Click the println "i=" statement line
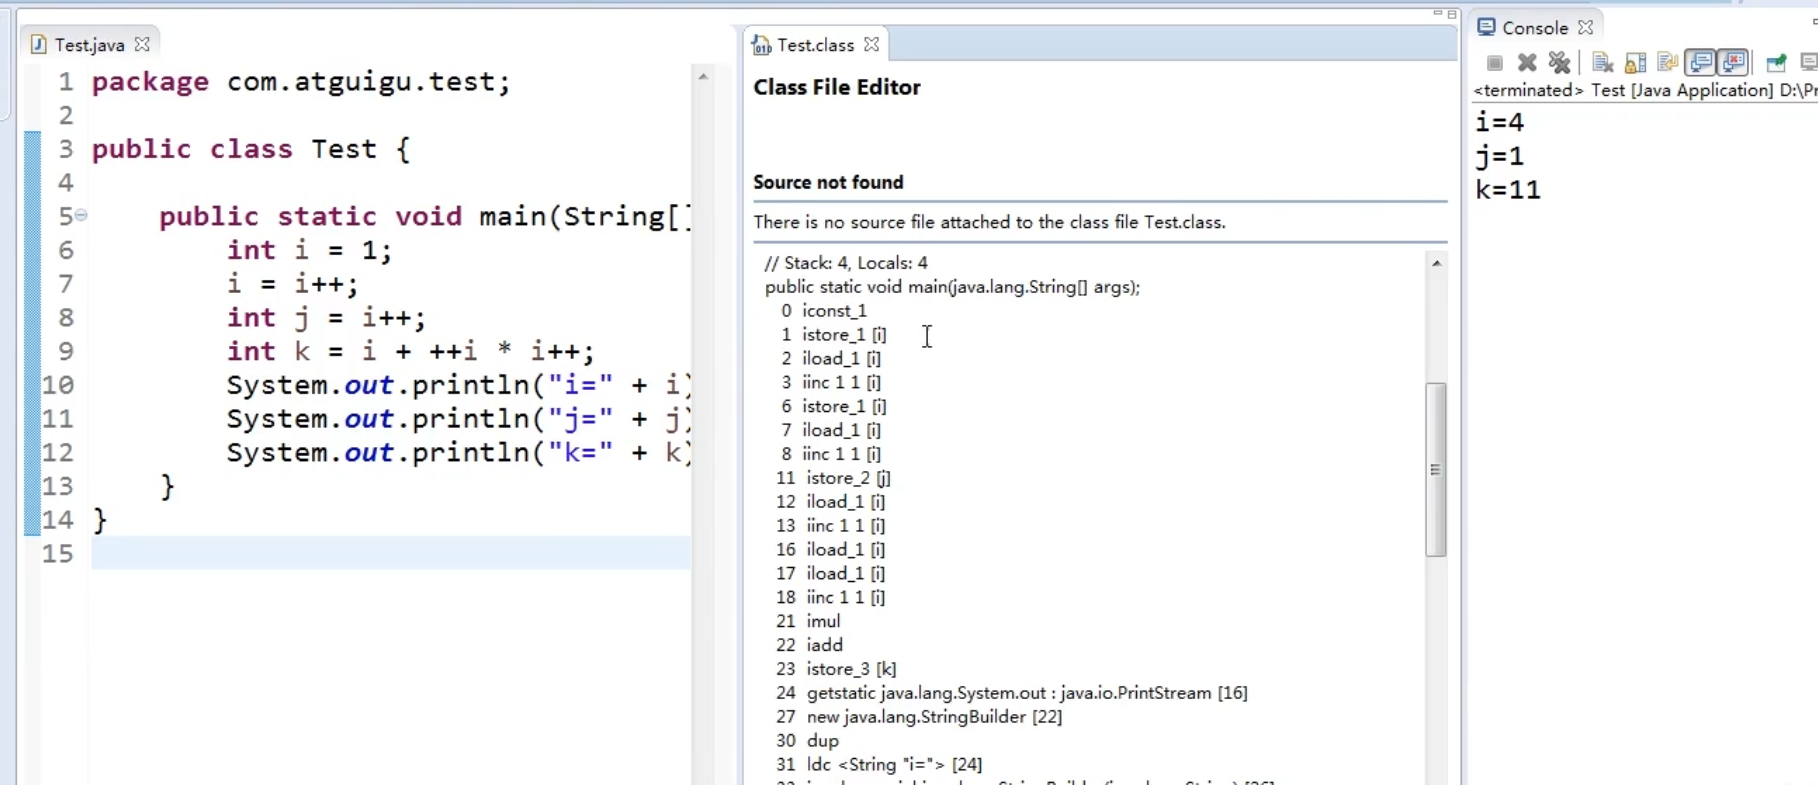Screen dimensions: 1818x785 (x=458, y=386)
